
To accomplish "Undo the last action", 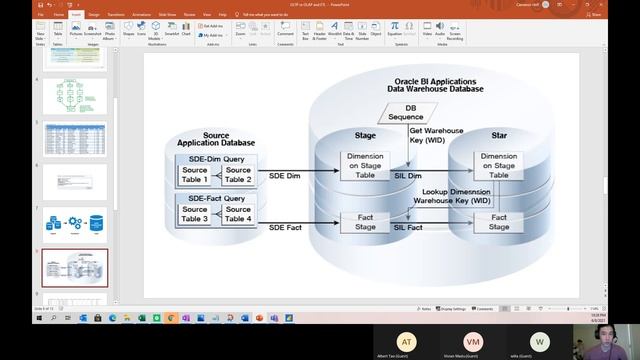I will 49,5.
